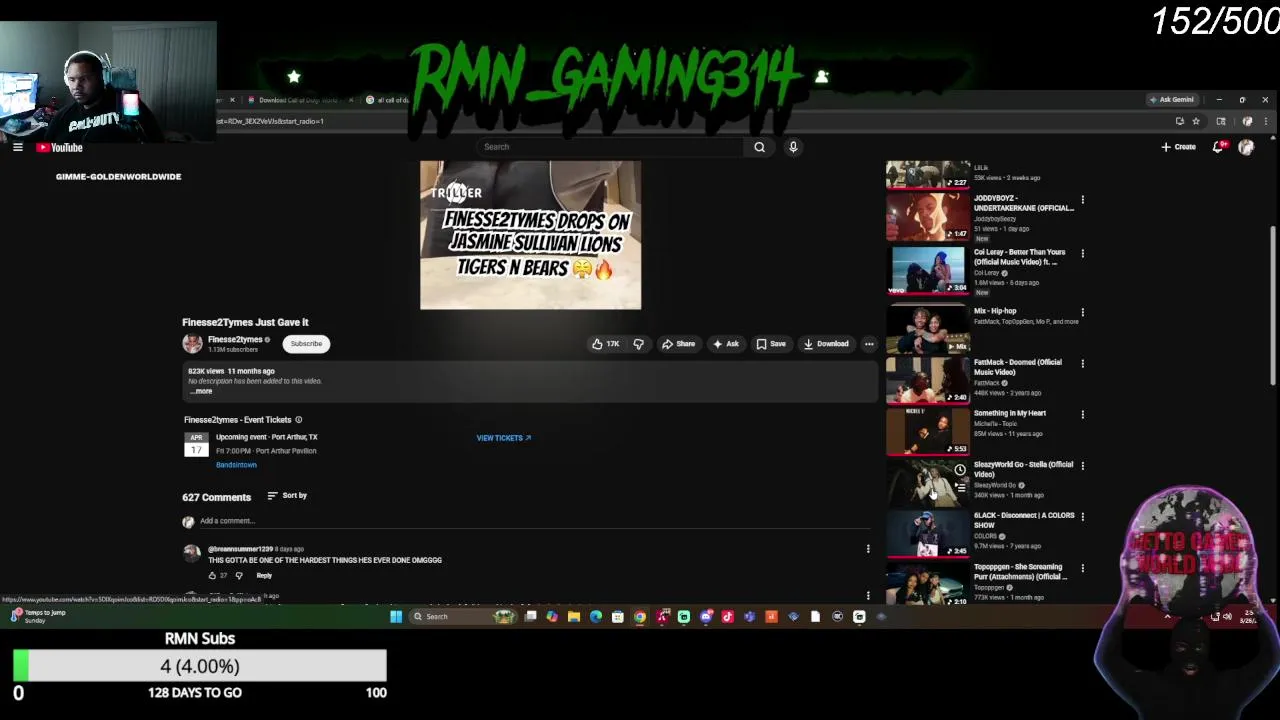Ask about this video
This screenshot has width=1280, height=720.
(726, 344)
